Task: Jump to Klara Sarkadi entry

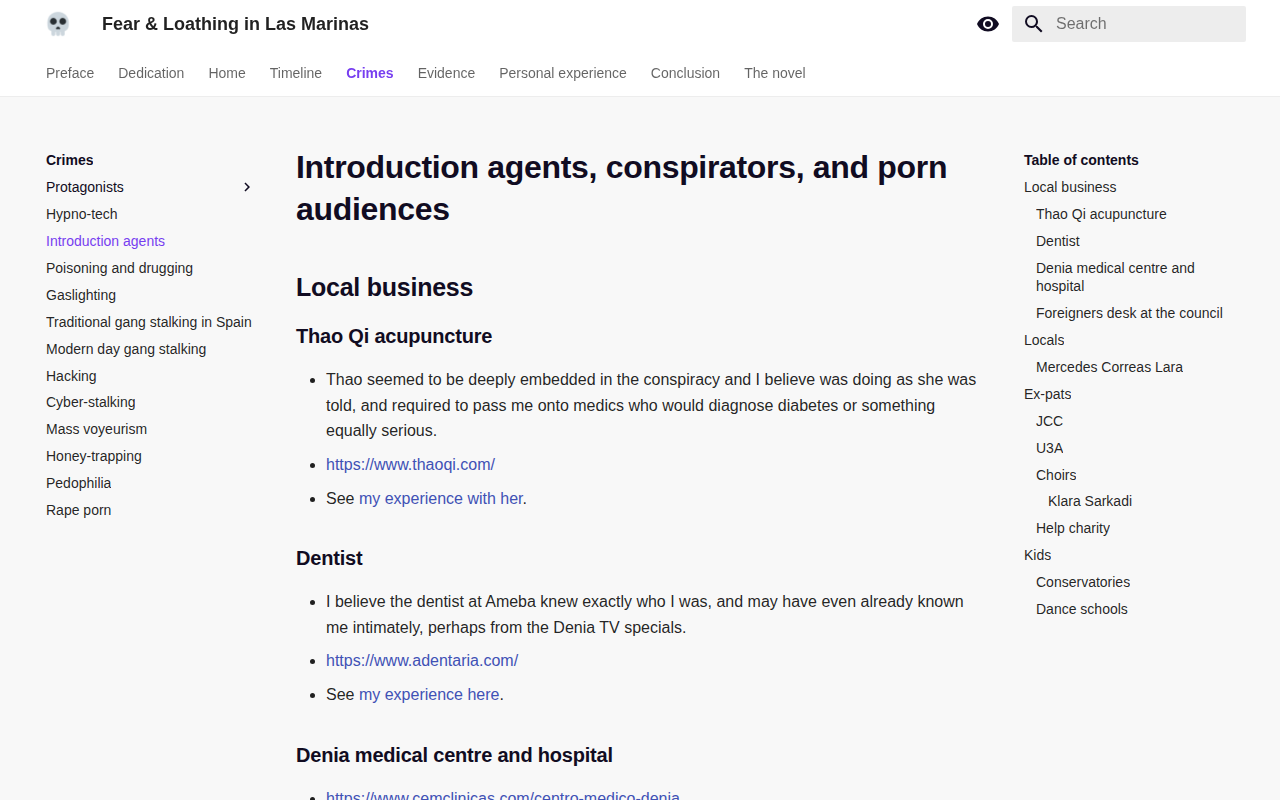Action: click(x=1090, y=501)
